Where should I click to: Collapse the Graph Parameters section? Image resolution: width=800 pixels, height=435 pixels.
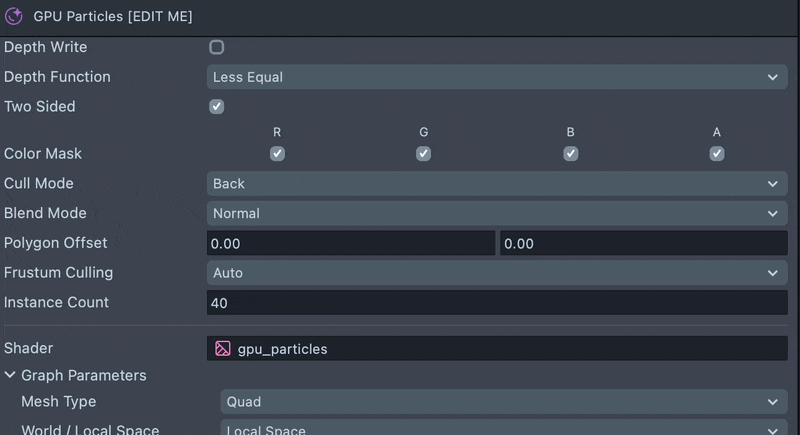[10, 376]
